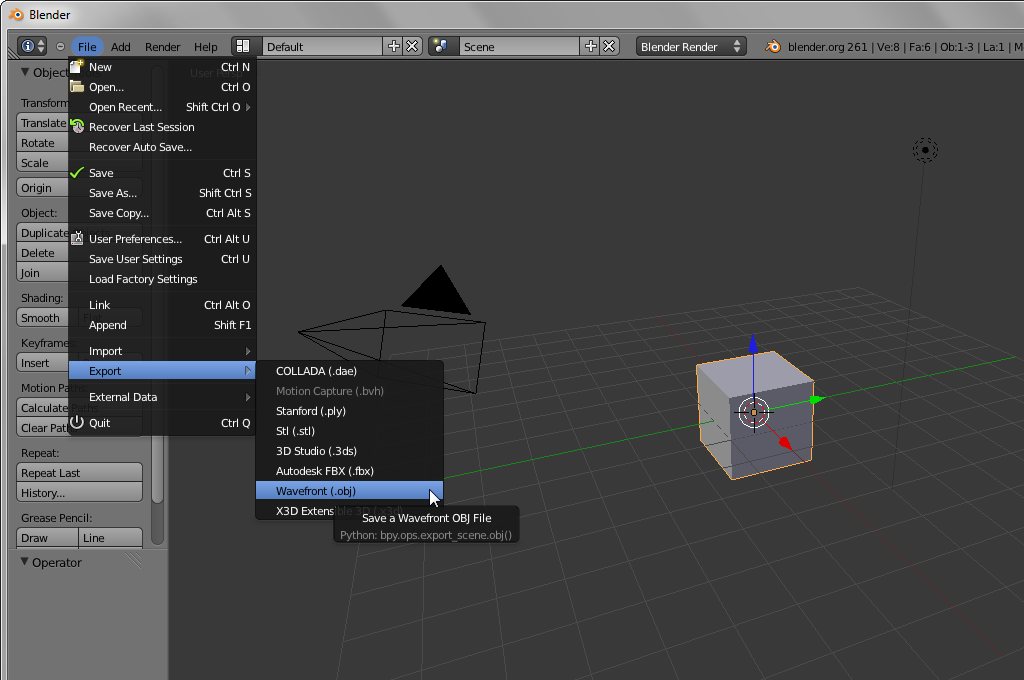Click the Insert keyframe button
The width and height of the screenshot is (1024, 680).
pos(42,363)
